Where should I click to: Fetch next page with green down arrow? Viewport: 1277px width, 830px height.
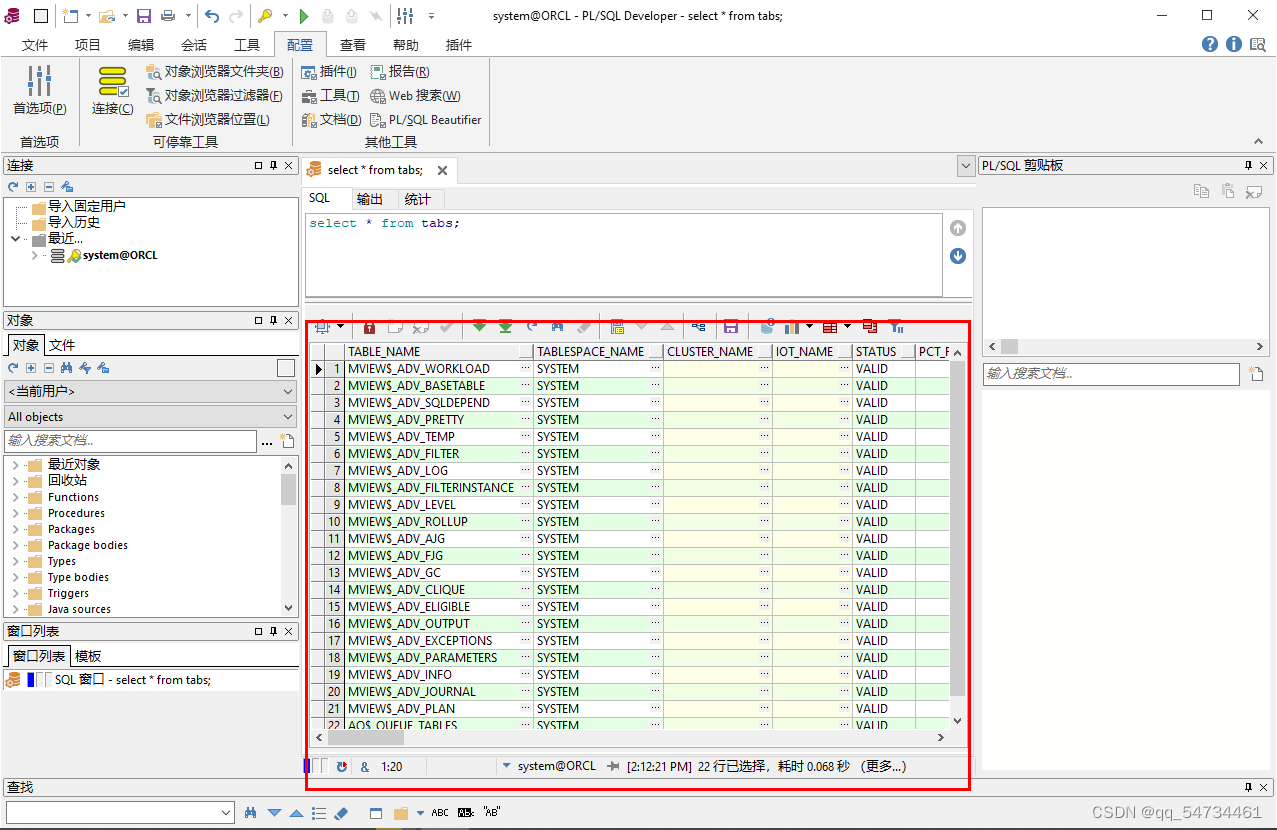480,327
